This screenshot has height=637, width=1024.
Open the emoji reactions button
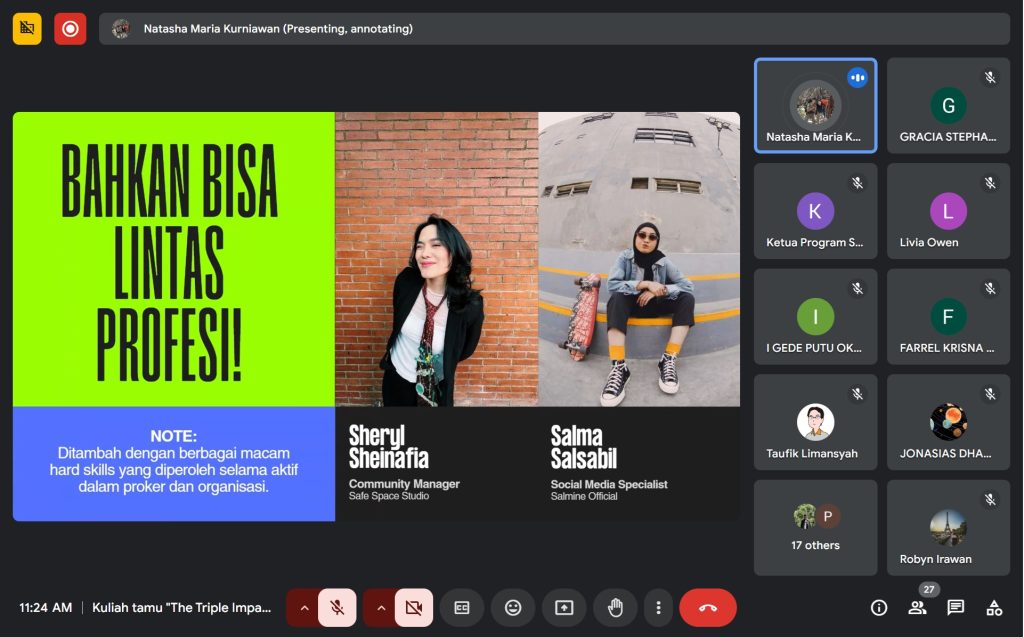coord(513,608)
